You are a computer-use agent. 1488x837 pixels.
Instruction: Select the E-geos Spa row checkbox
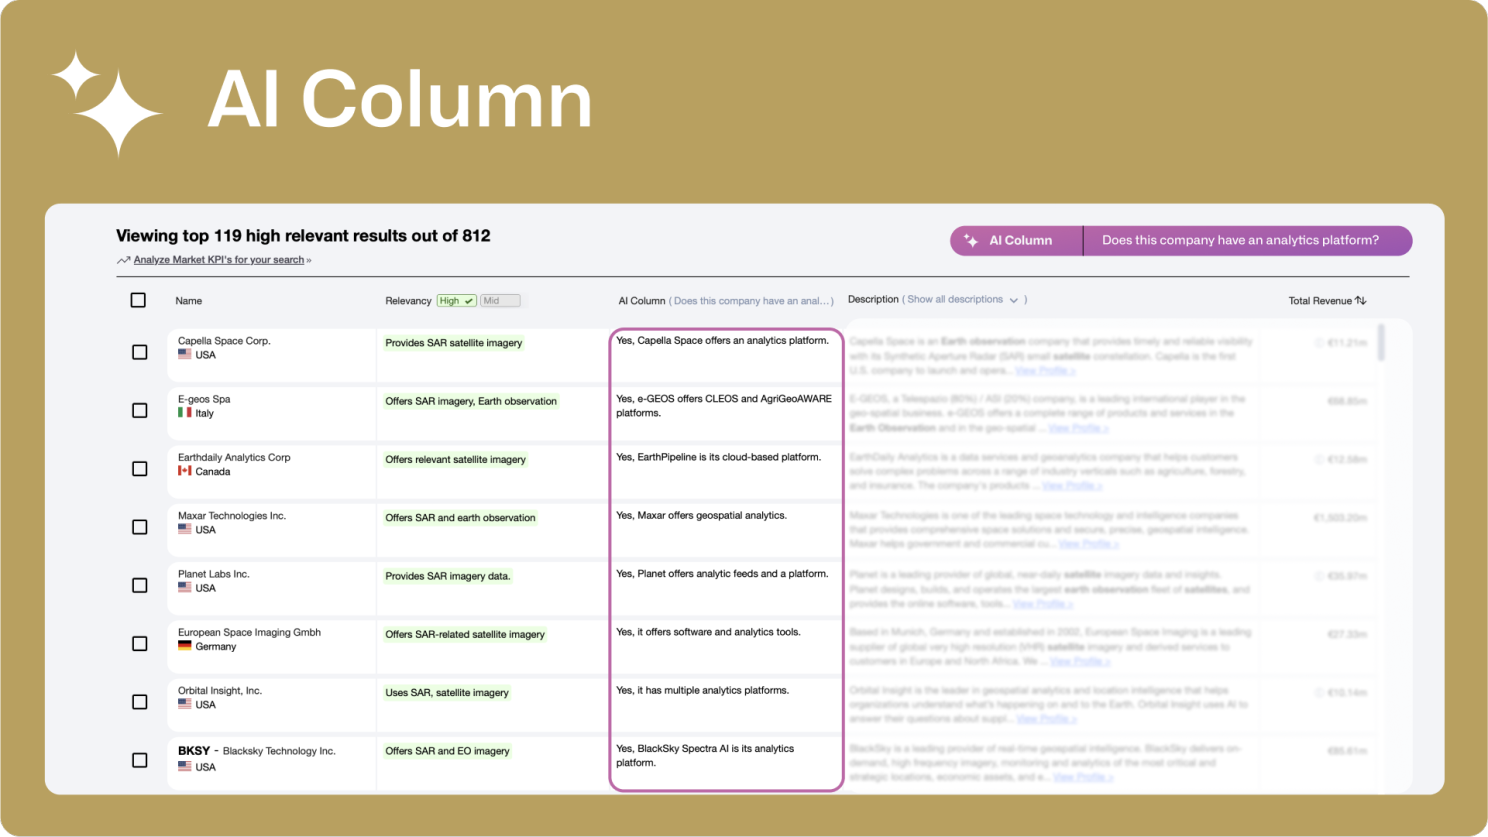[x=140, y=410]
